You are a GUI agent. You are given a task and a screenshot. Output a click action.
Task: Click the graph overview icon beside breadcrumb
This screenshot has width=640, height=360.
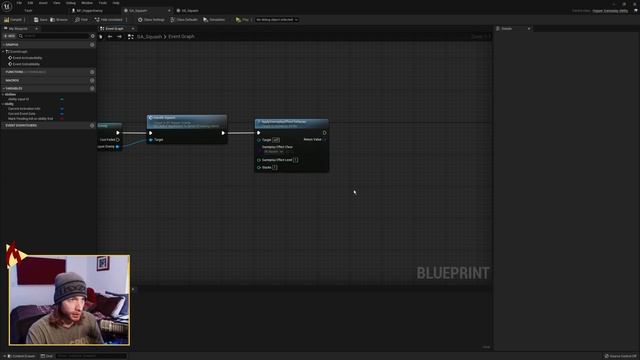click(x=131, y=37)
